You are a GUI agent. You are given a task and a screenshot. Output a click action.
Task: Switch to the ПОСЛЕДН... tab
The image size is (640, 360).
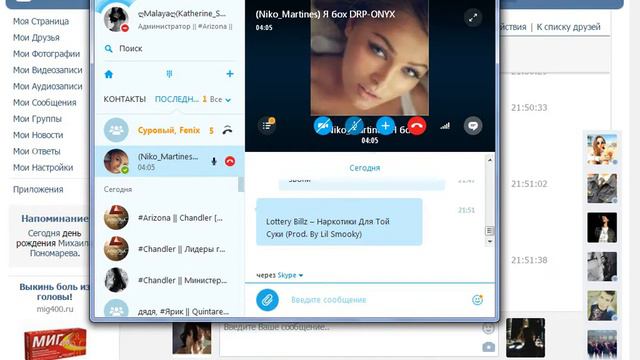pyautogui.click(x=177, y=99)
